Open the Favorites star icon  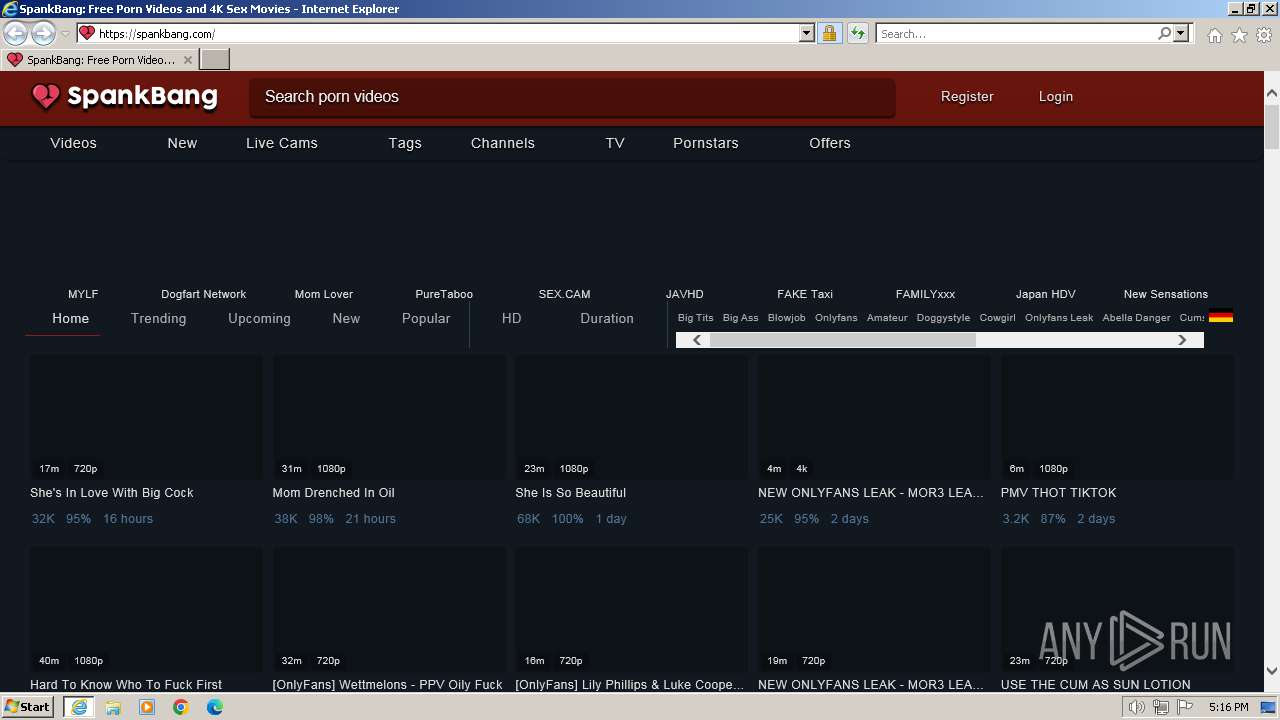point(1239,35)
